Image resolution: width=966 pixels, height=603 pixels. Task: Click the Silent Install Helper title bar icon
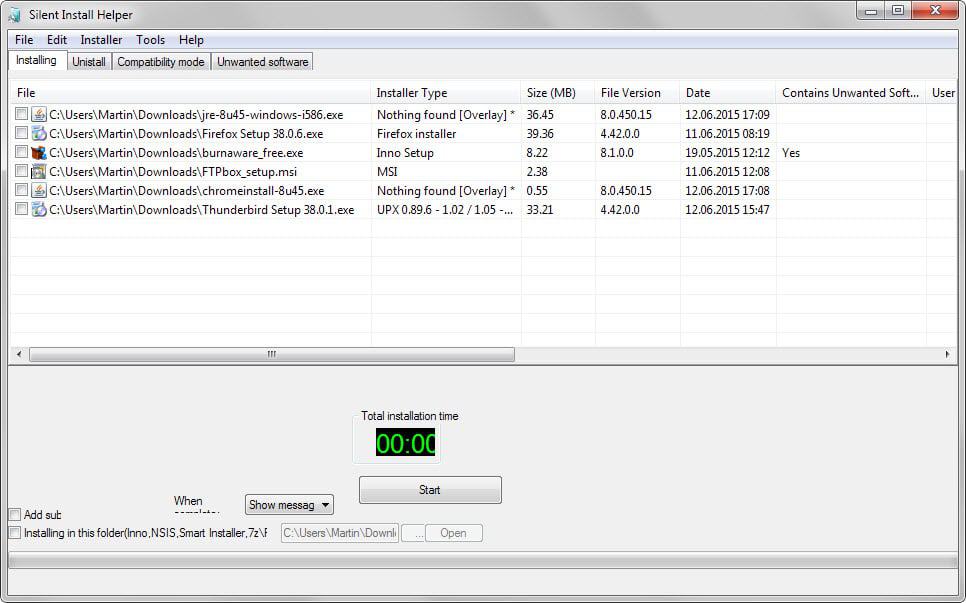(12, 14)
